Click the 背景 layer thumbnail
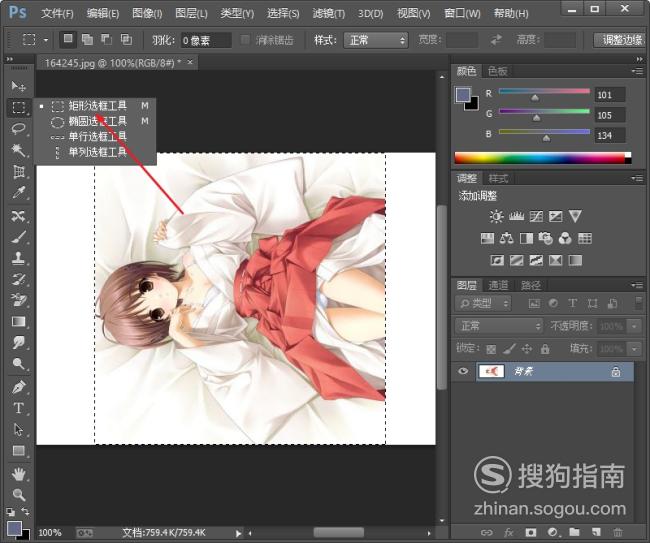 click(491, 371)
